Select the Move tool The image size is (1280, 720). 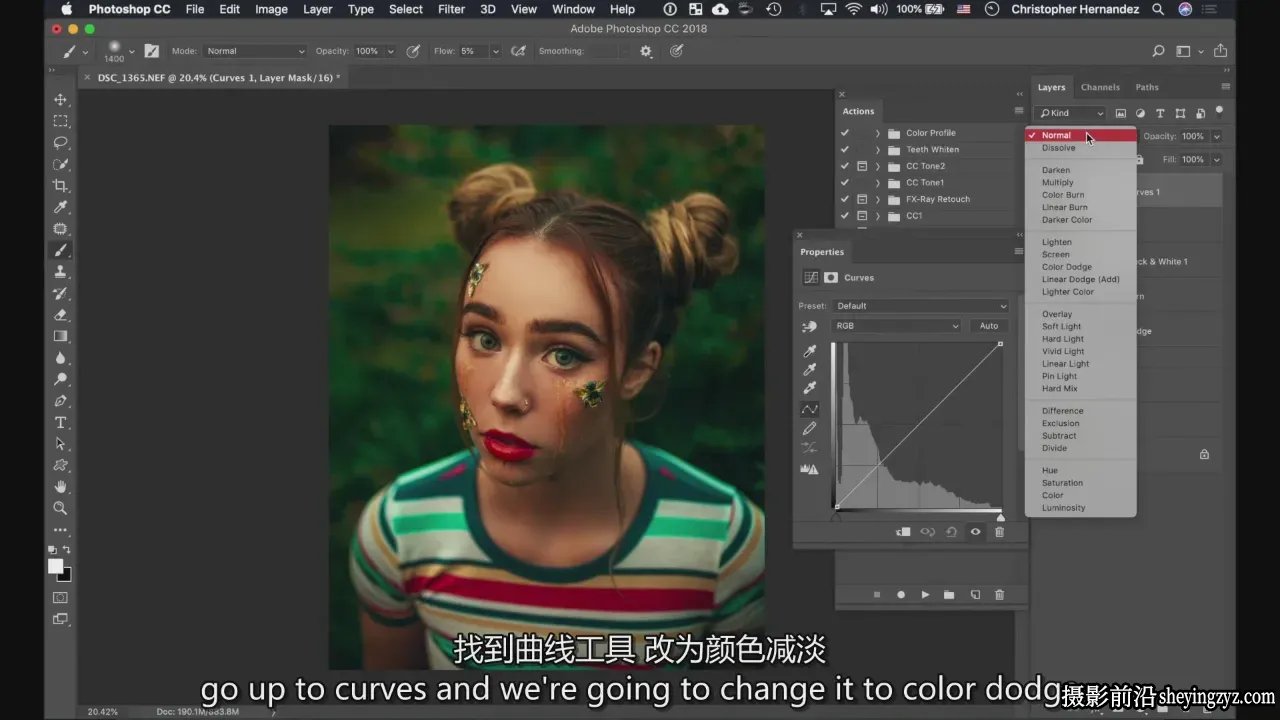[x=60, y=100]
